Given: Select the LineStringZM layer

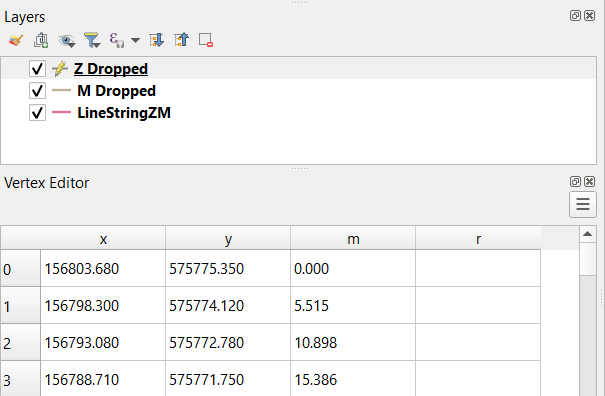Looking at the screenshot, I should [x=124, y=113].
